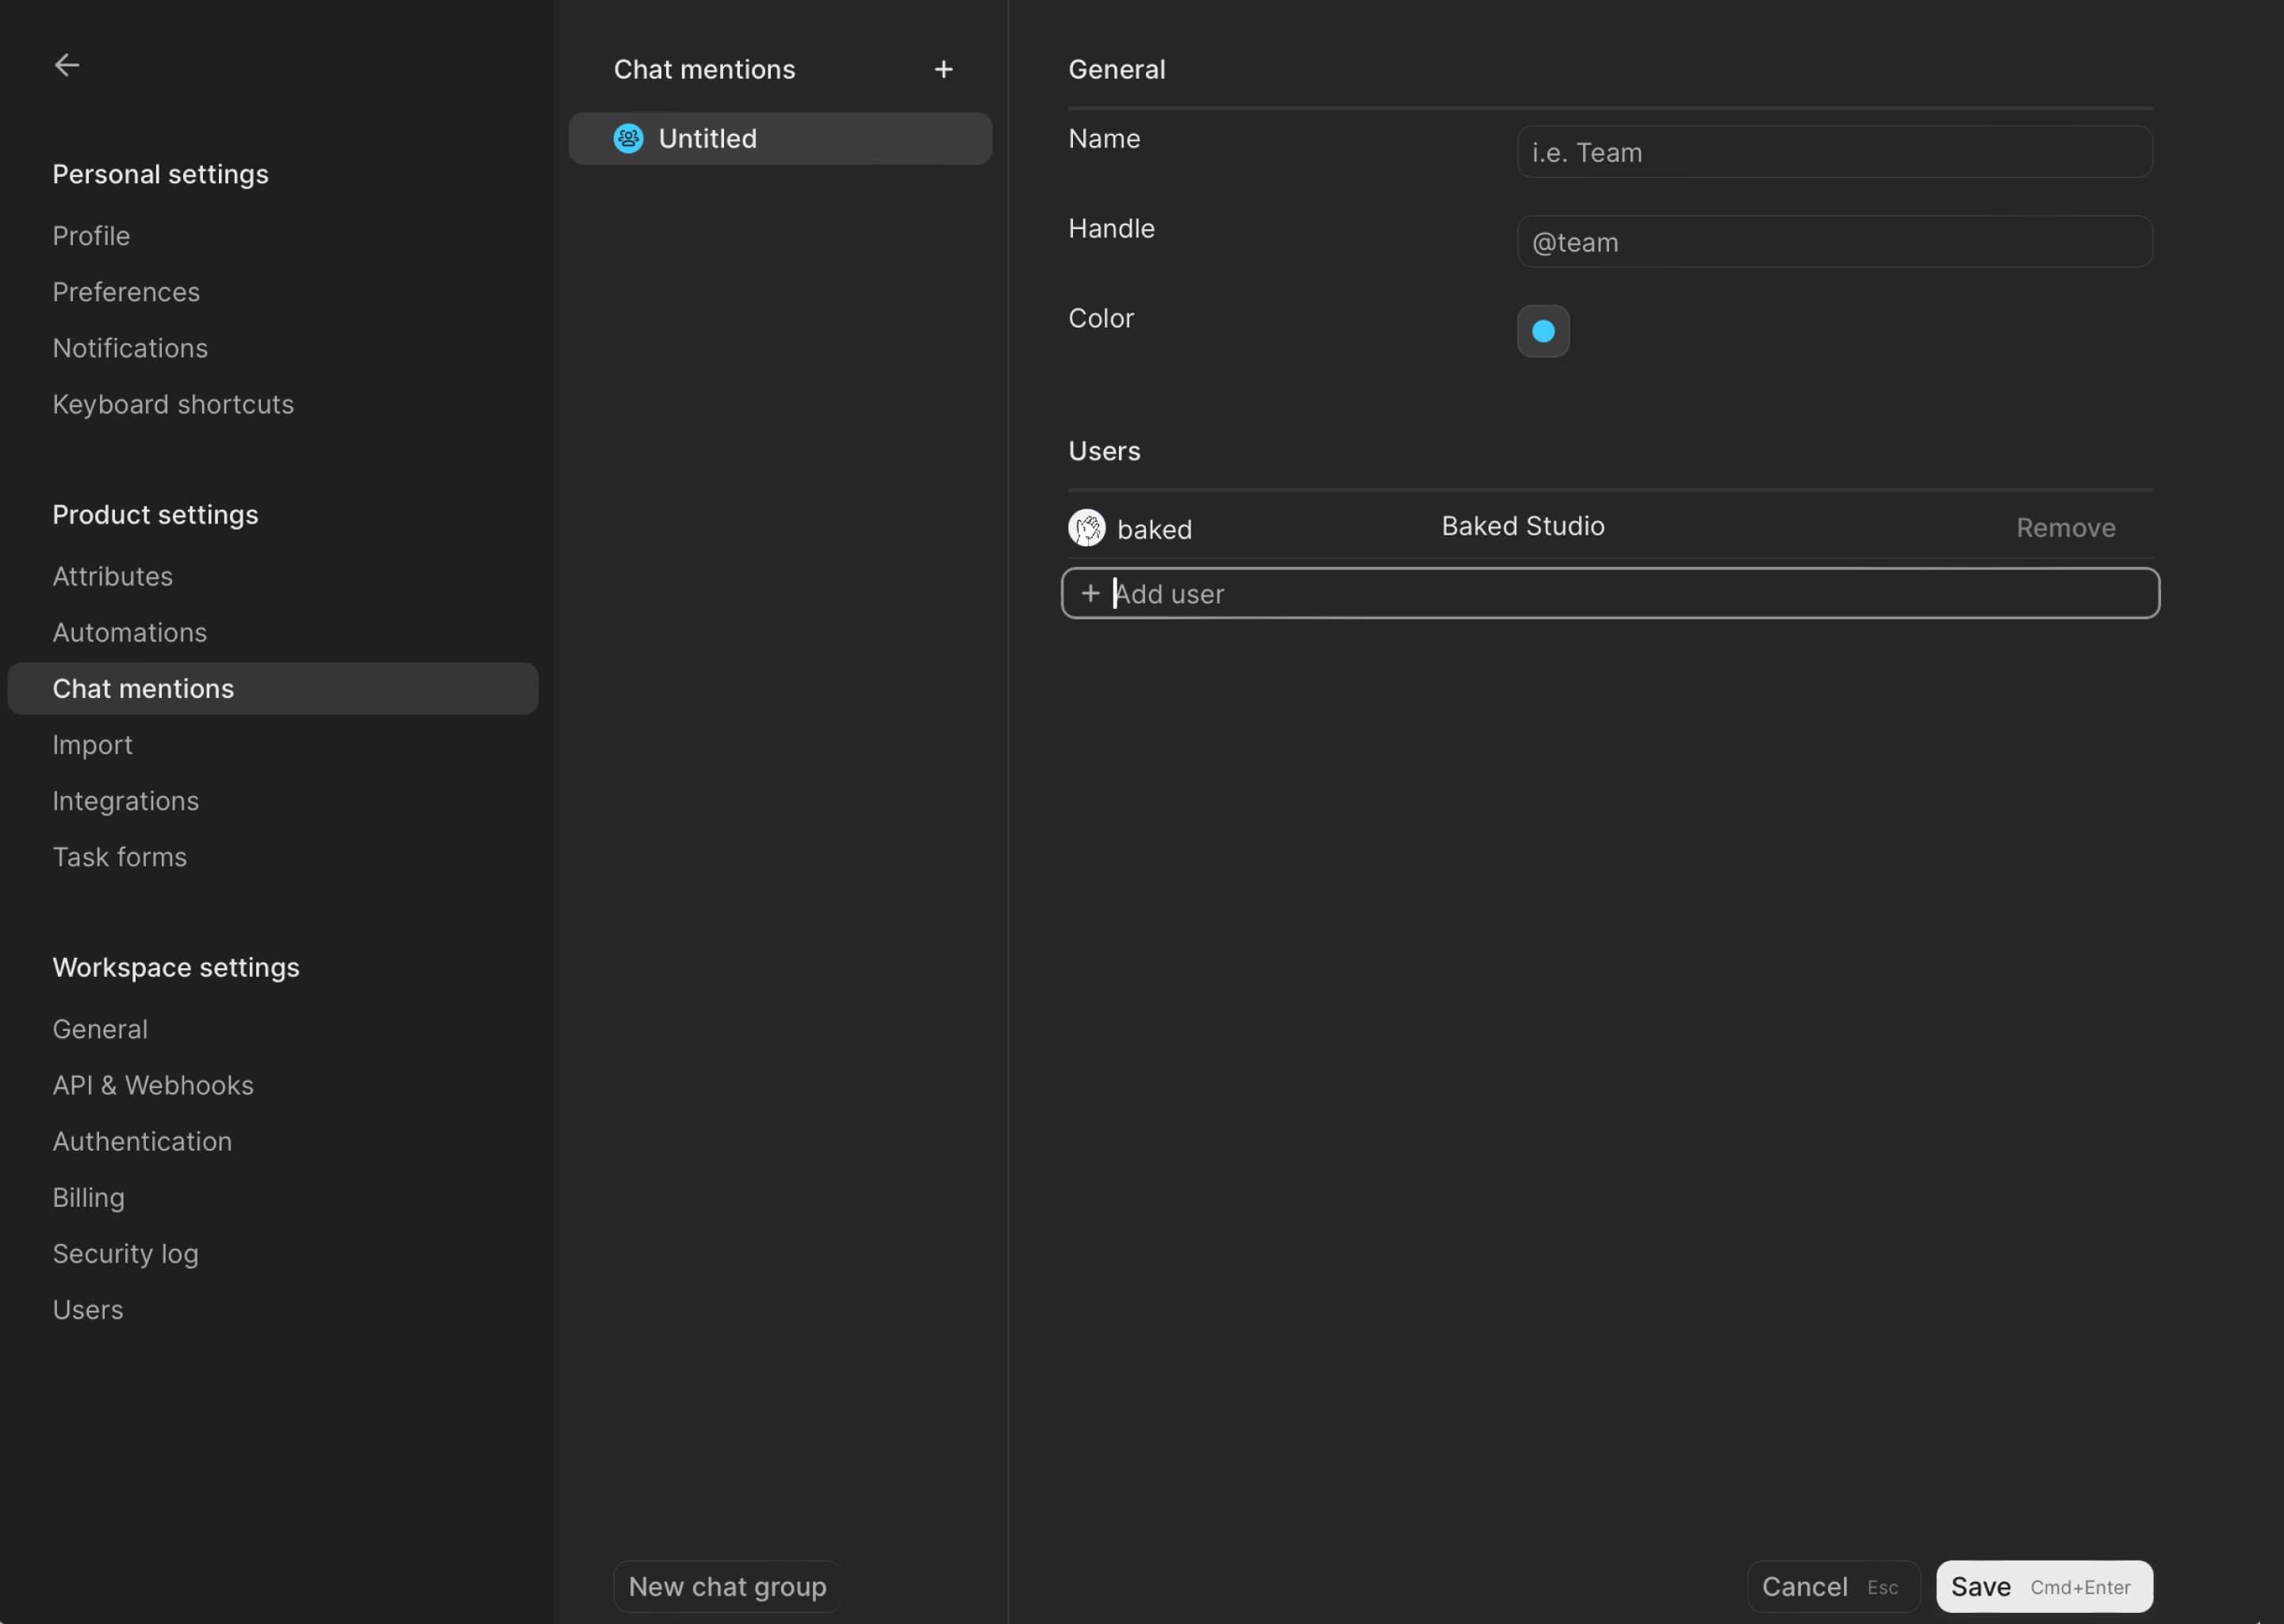2284x1624 pixels.
Task: Open Profile settings
Action: pyautogui.click(x=91, y=236)
